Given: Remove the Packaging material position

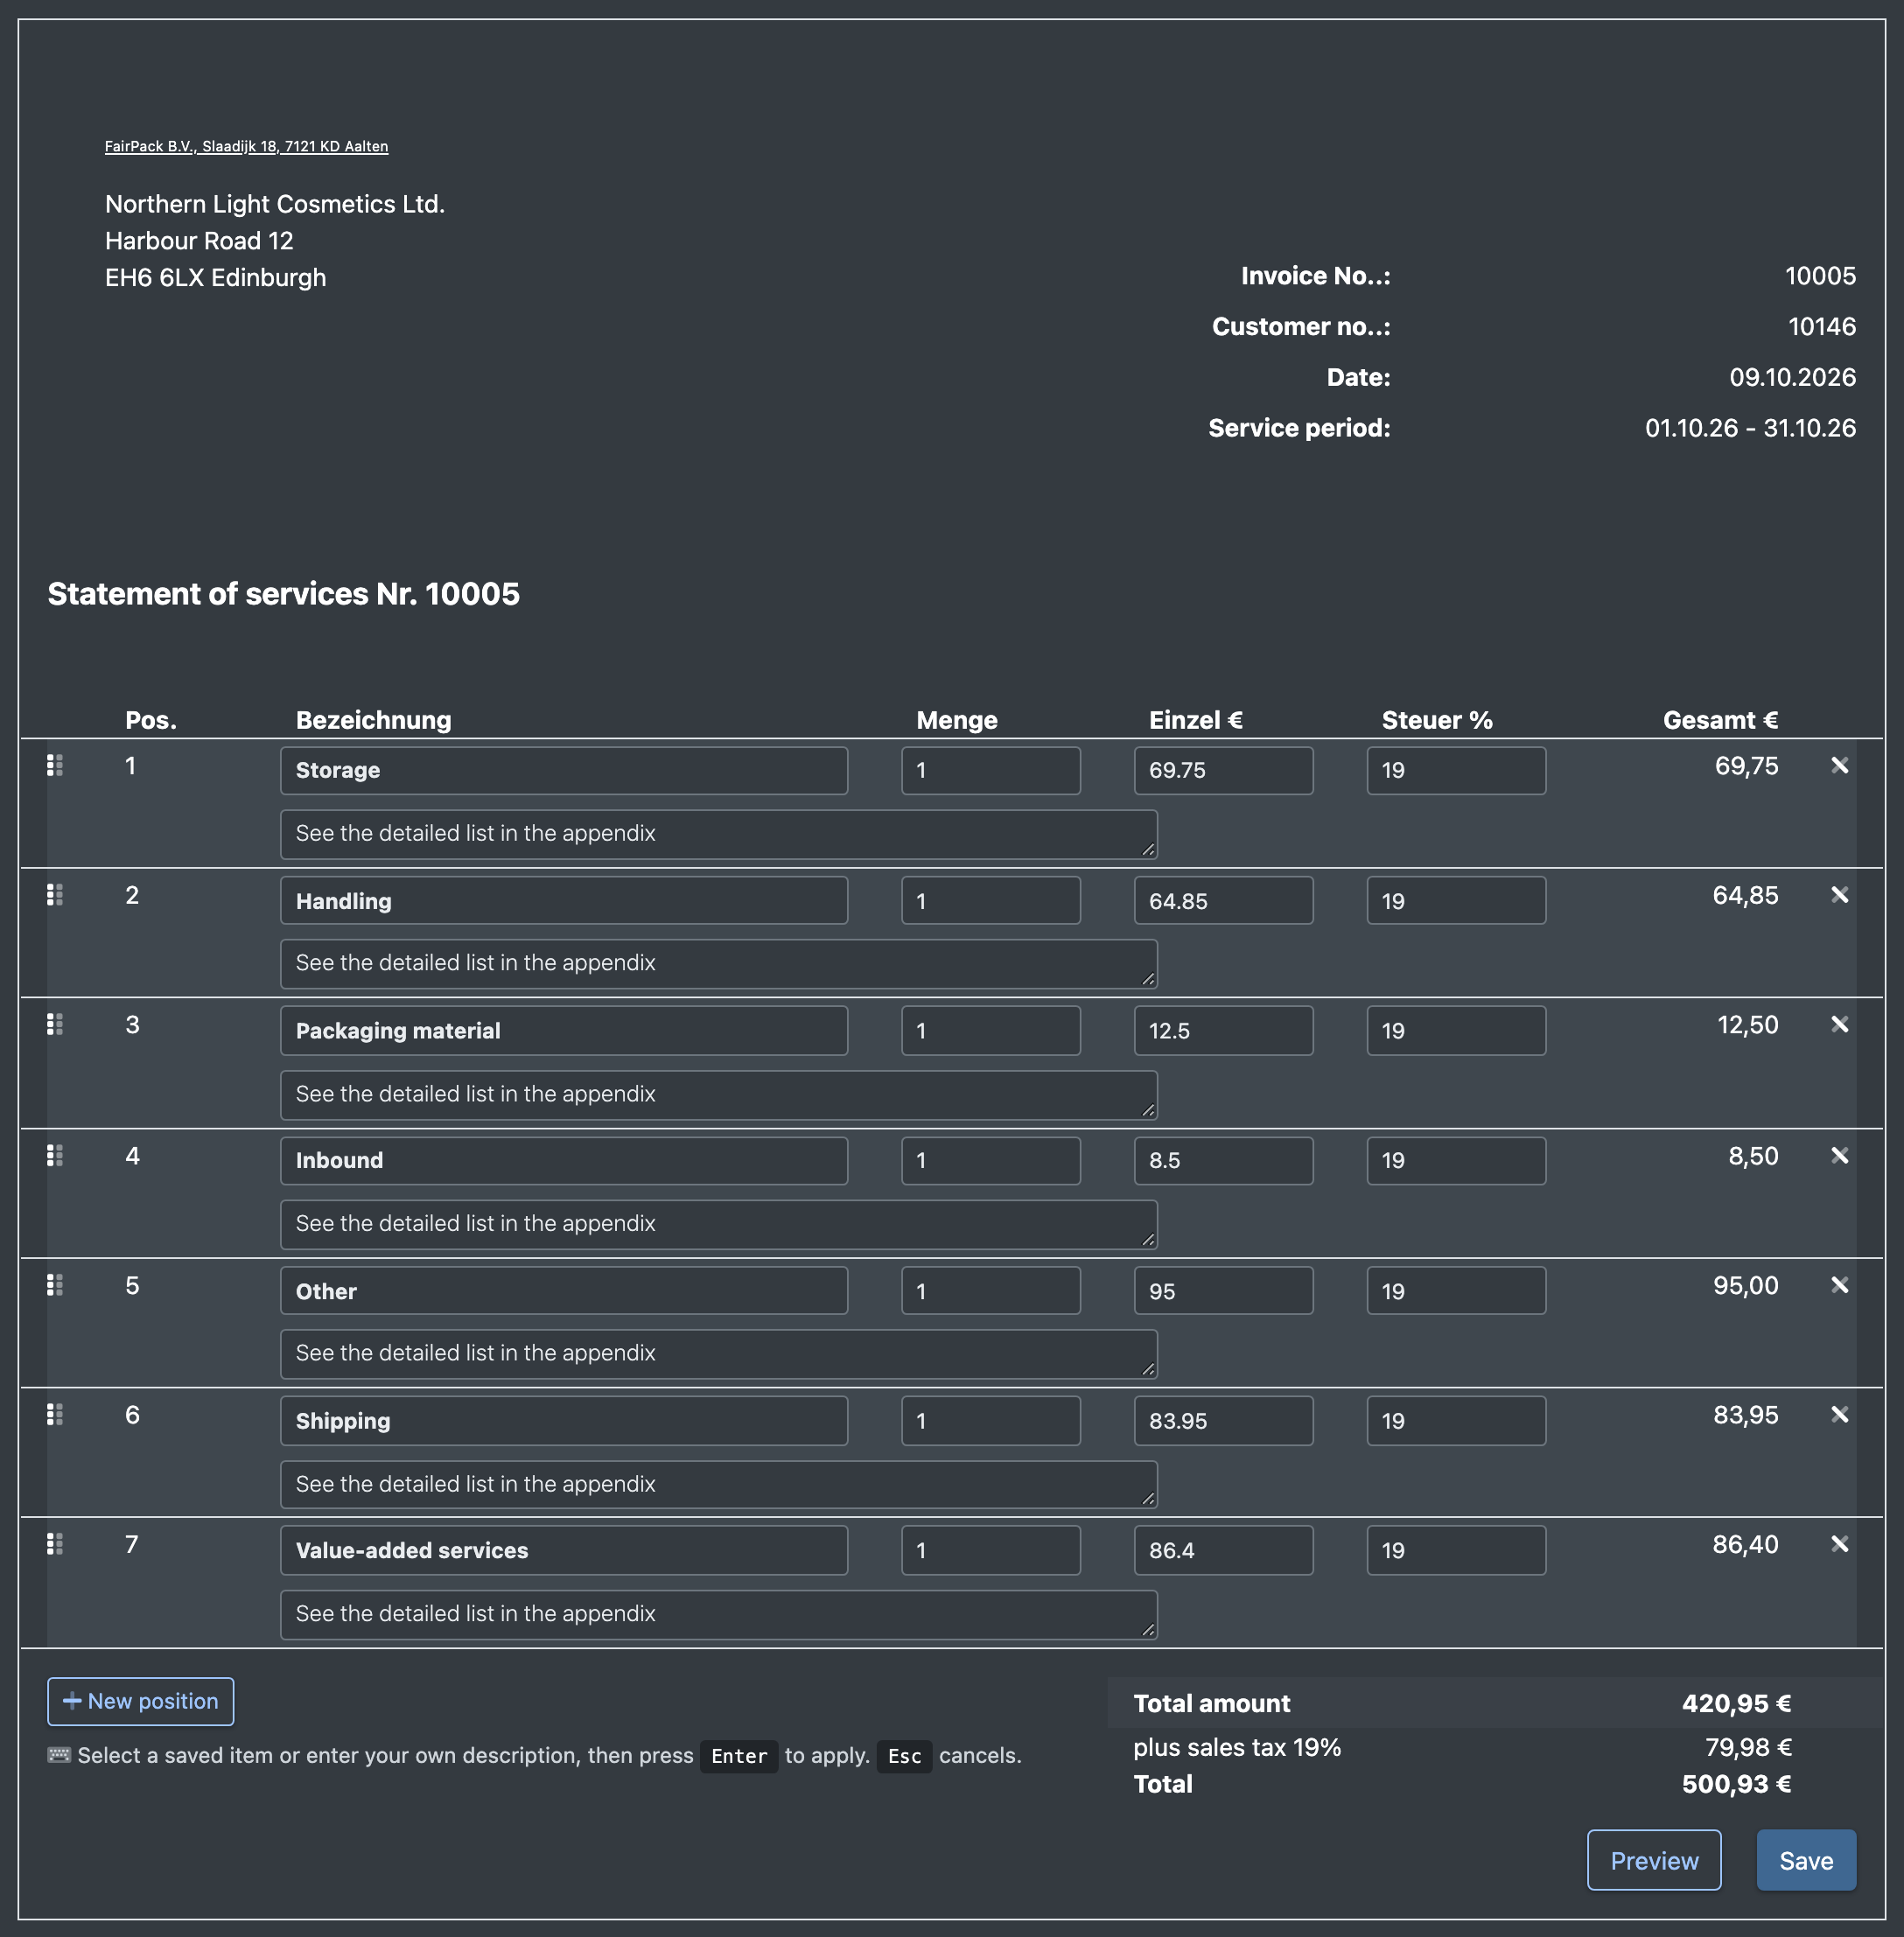Looking at the screenshot, I should click(1839, 1025).
